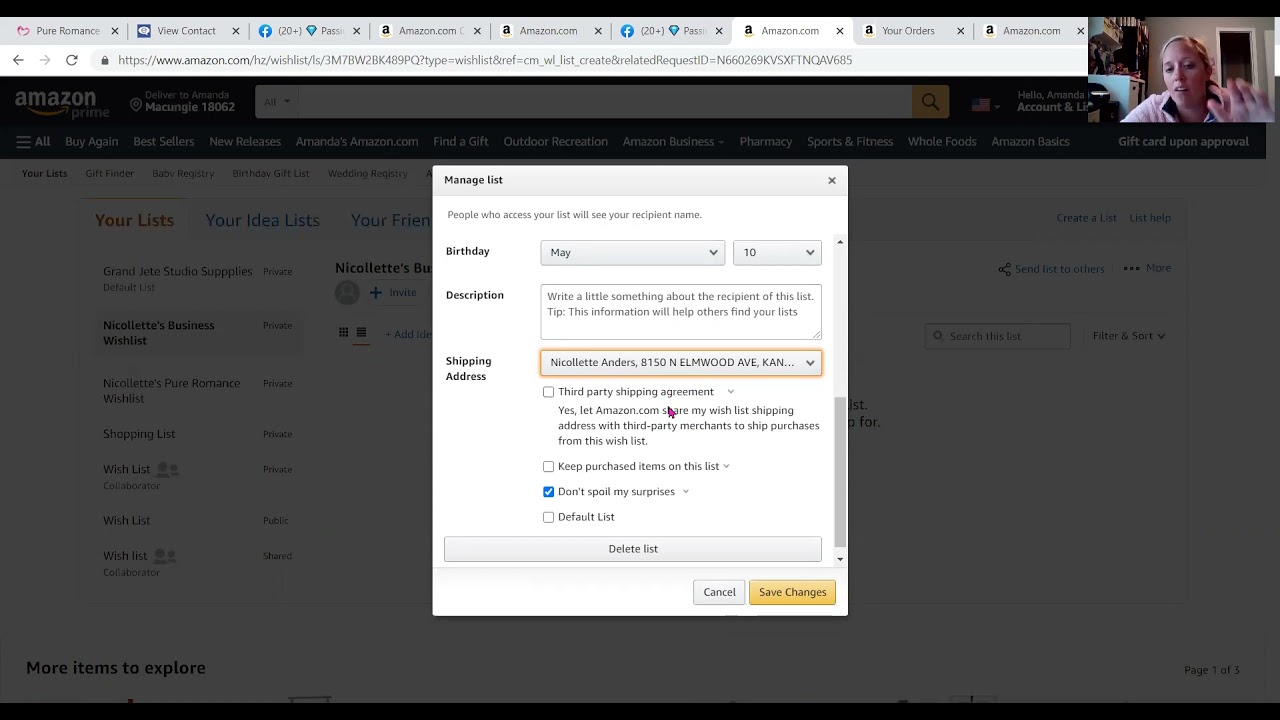1280x720 pixels.
Task: Check the Default List checkbox
Action: click(548, 517)
